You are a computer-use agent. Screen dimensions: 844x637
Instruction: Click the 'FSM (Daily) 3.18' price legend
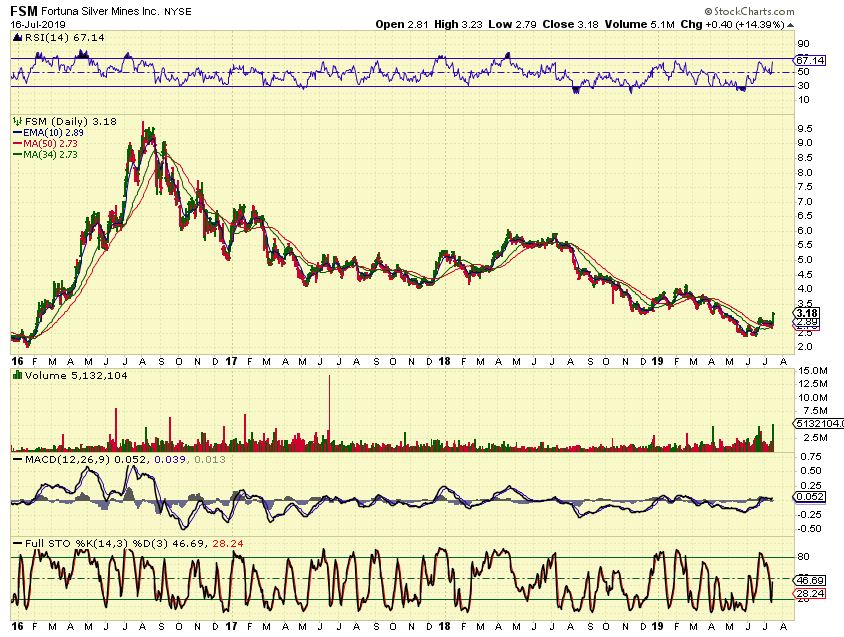pos(71,122)
